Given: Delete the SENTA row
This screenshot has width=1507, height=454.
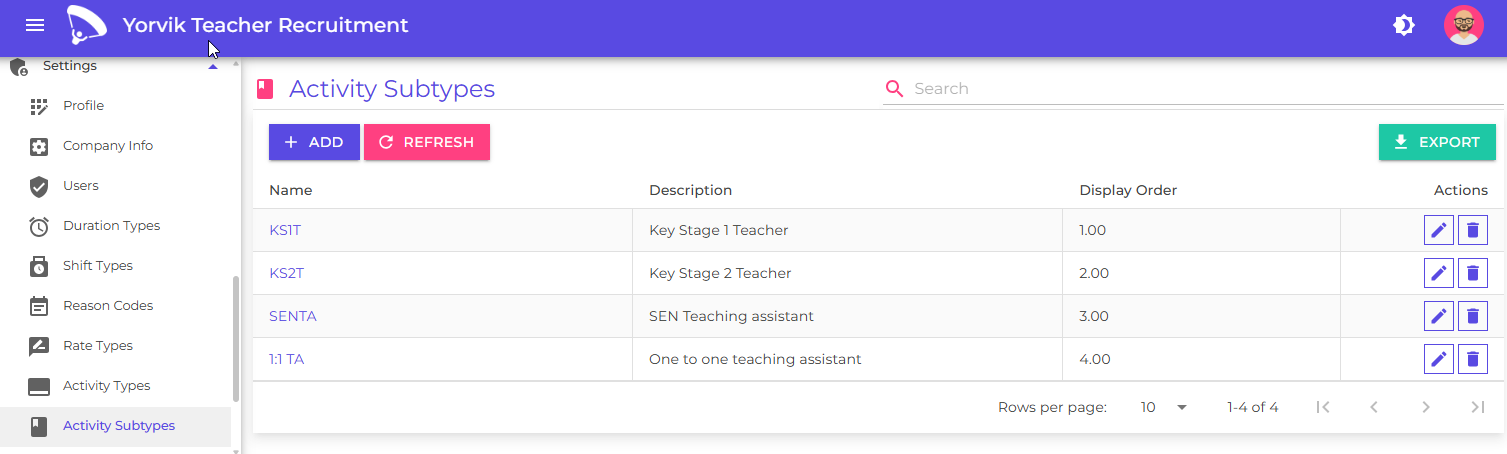Looking at the screenshot, I should [1473, 316].
